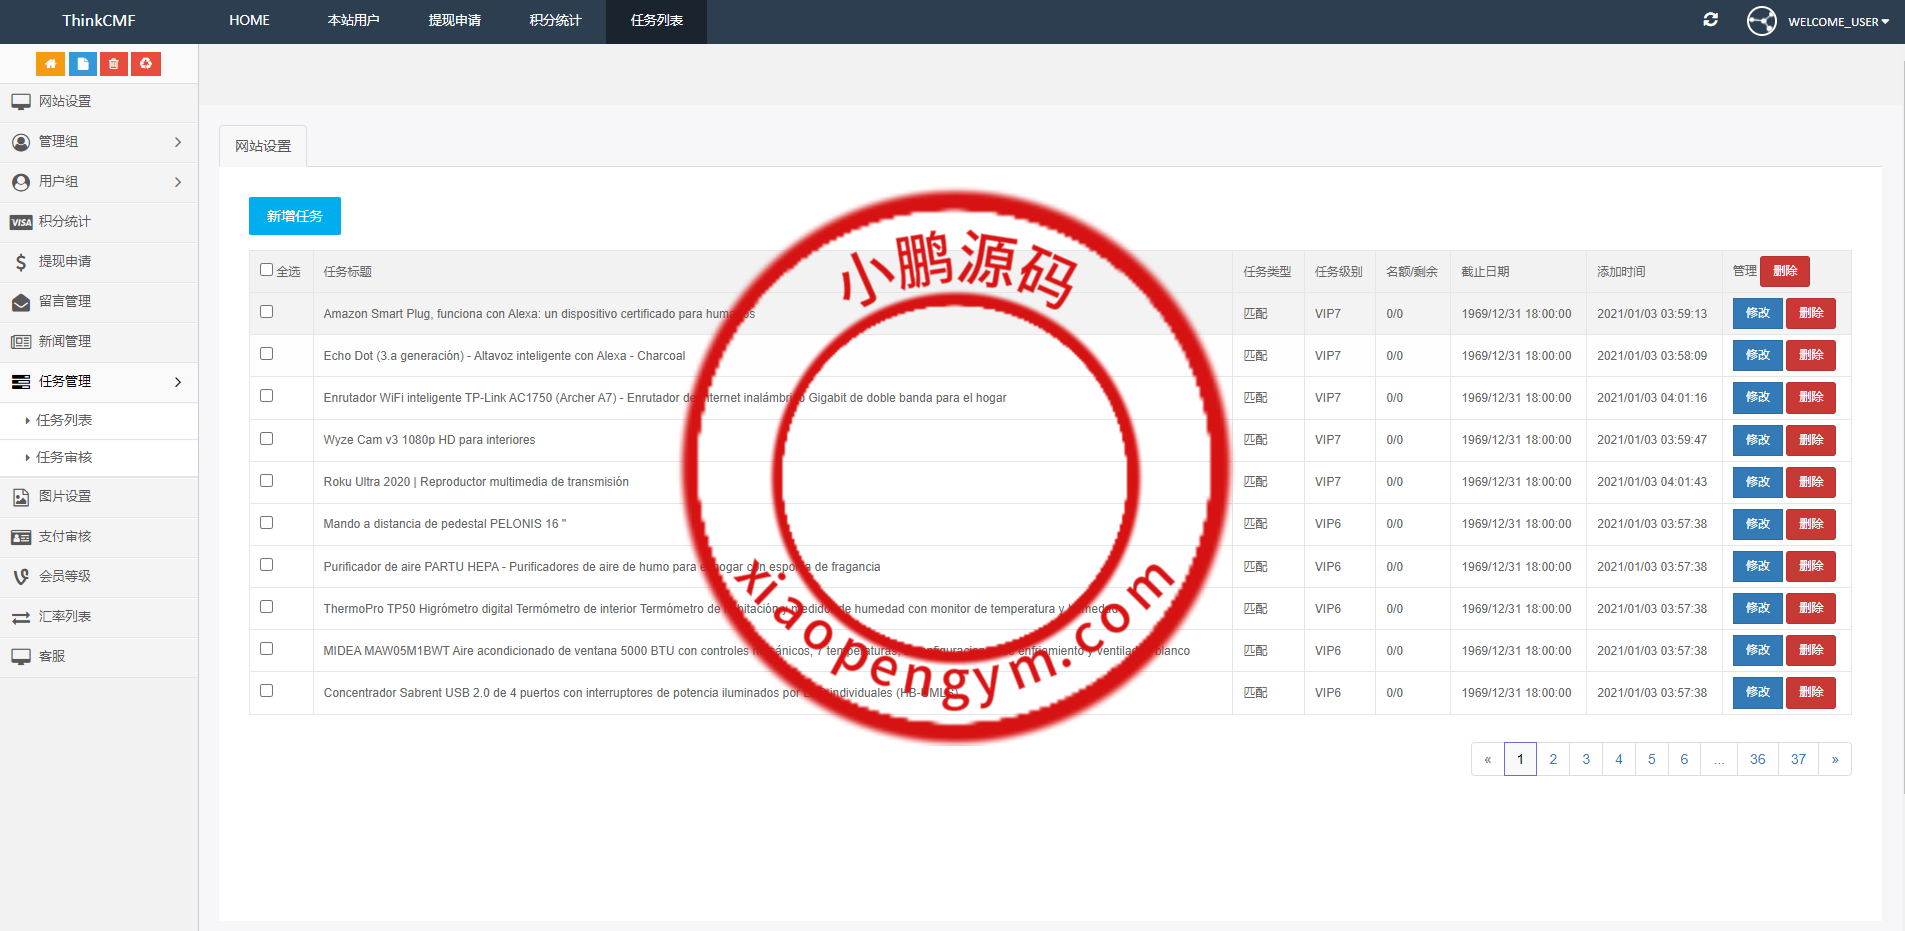
Task: Expand the 用户组 sidebar menu
Action: pyautogui.click(x=98, y=182)
